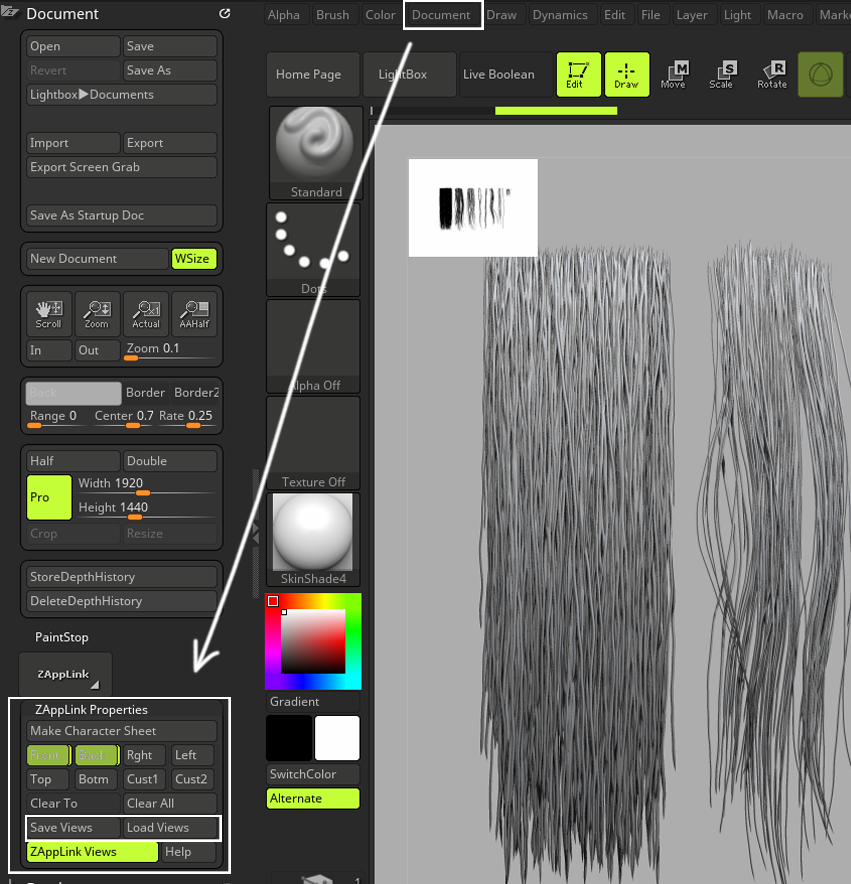Image resolution: width=851 pixels, height=884 pixels.
Task: Click the Actual size icon
Action: tap(146, 314)
